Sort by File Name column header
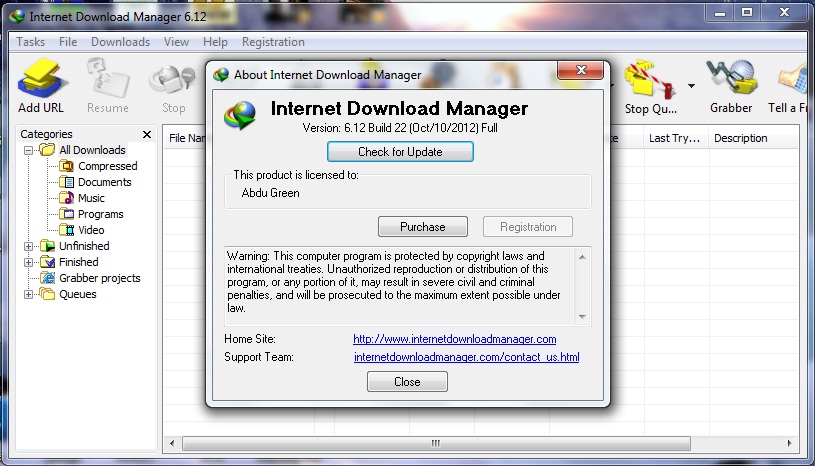 (186, 138)
